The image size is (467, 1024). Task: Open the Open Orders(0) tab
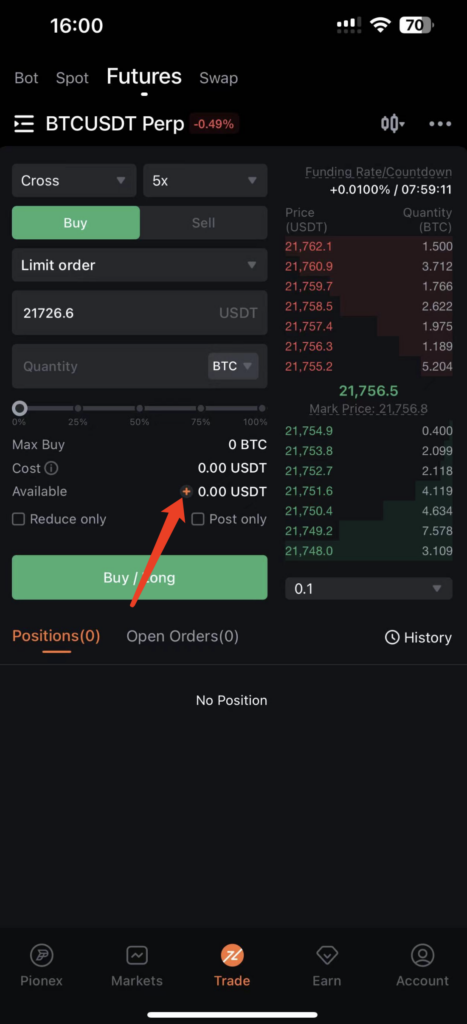point(182,636)
